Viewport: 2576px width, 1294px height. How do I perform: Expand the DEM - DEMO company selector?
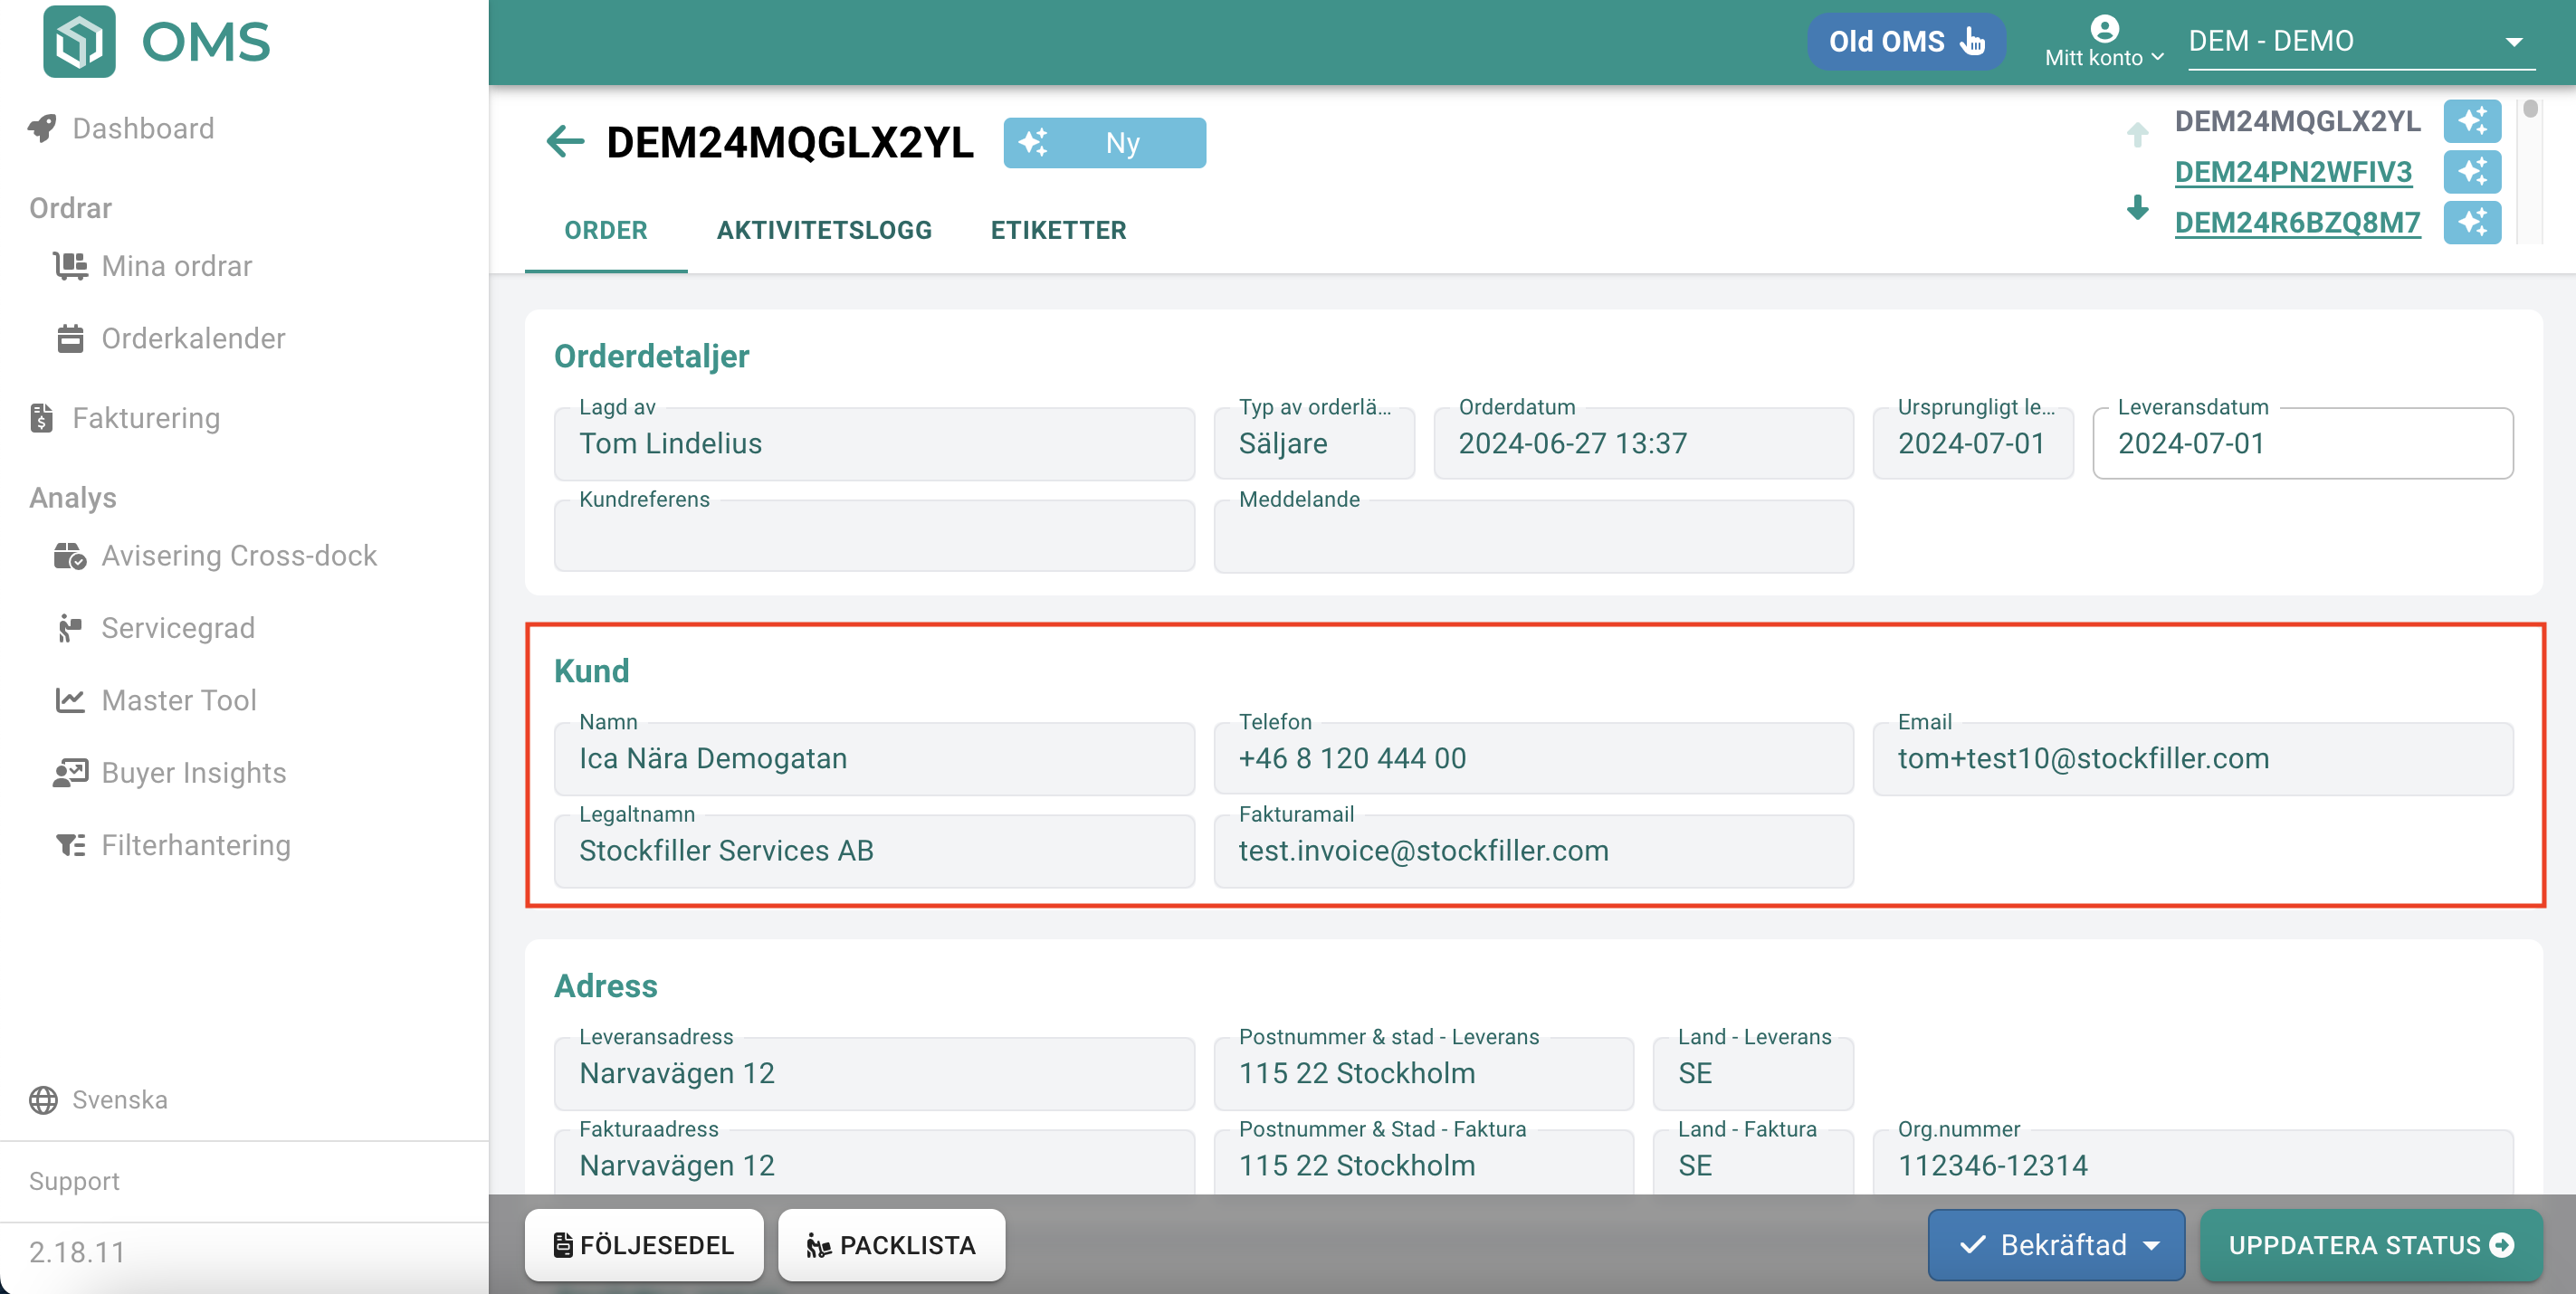tap(2360, 42)
